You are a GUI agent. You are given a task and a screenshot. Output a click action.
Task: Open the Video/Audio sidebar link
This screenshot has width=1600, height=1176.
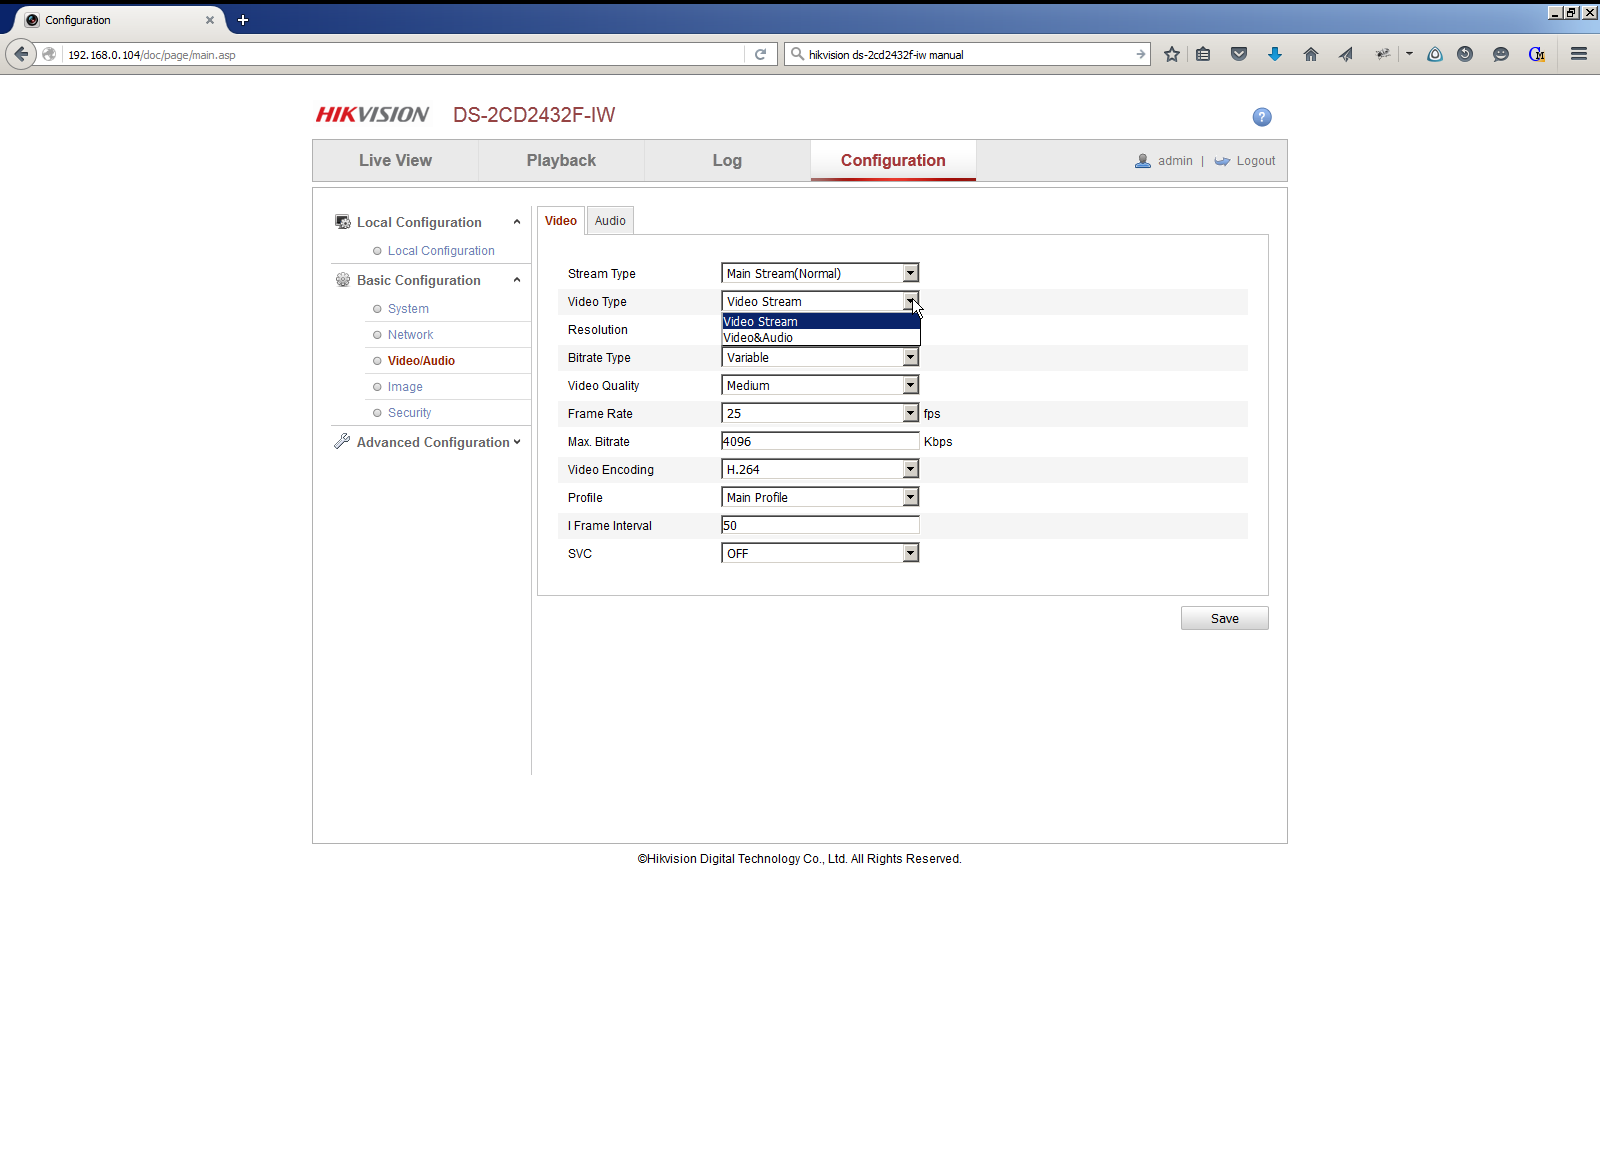(x=421, y=361)
